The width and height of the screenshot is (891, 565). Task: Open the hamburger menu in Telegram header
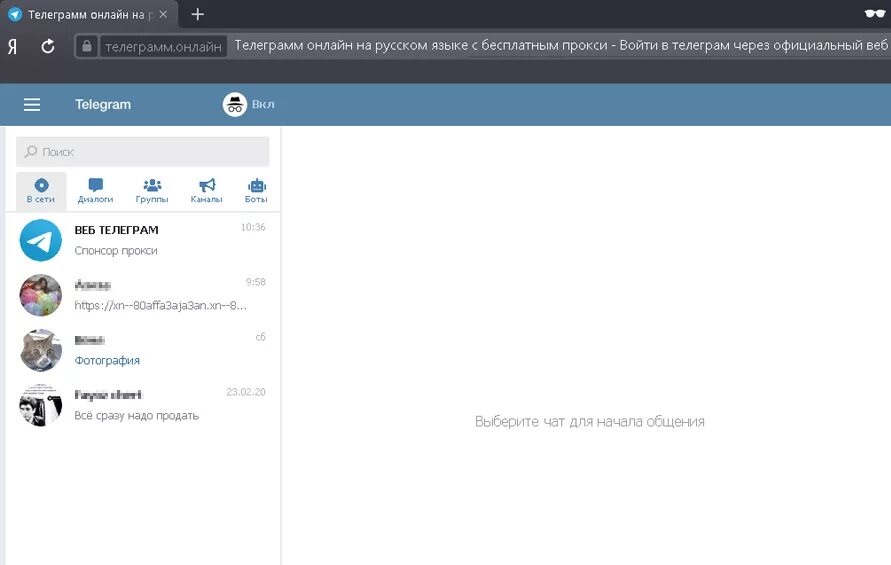(32, 105)
